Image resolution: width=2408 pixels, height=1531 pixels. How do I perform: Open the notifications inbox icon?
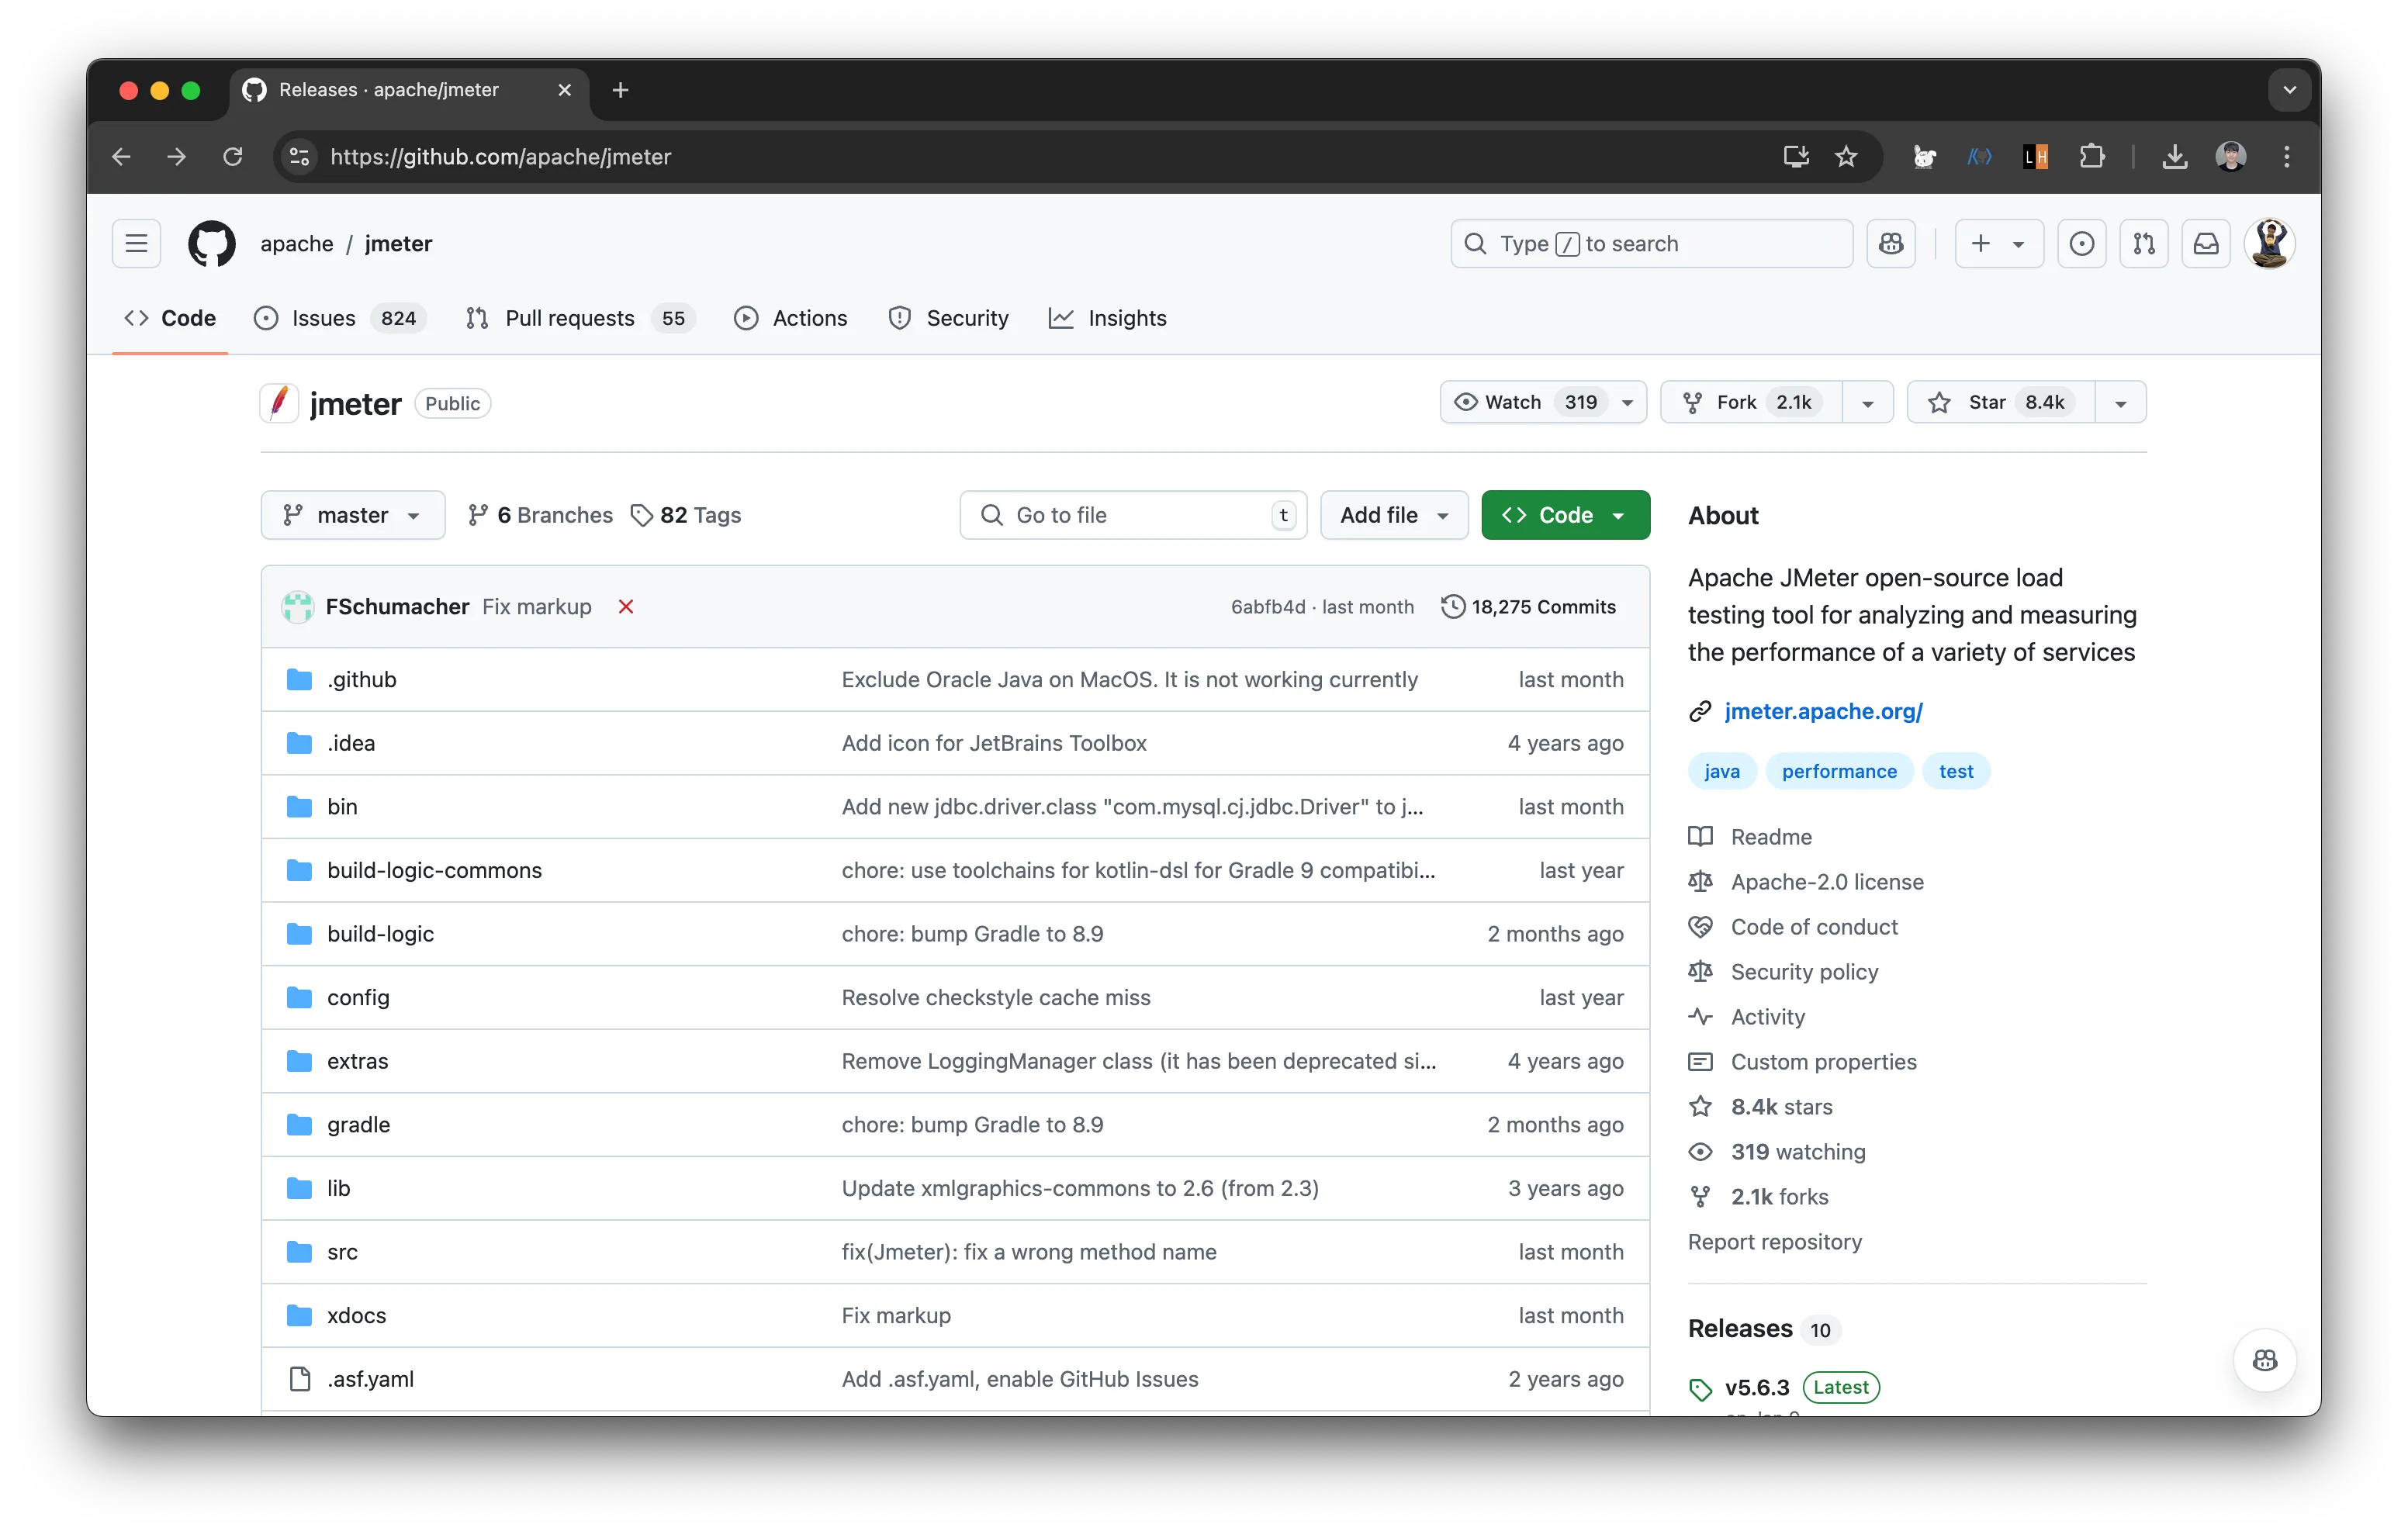coord(2205,243)
